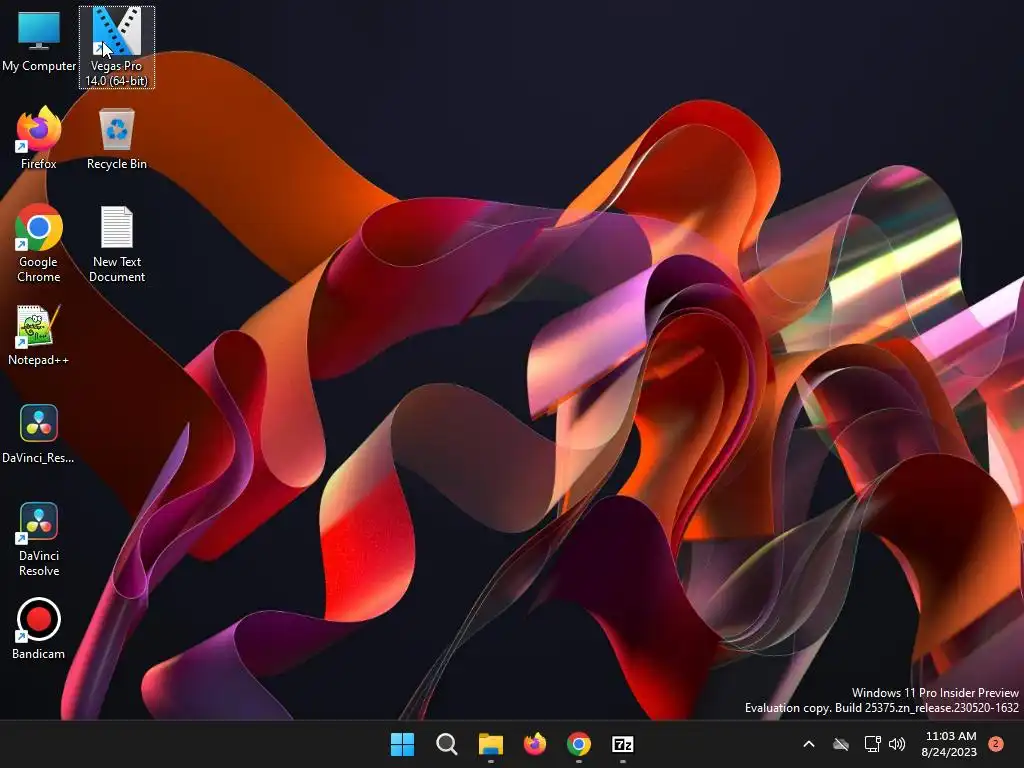Image resolution: width=1024 pixels, height=768 pixels.
Task: Expand the hidden system tray icons
Action: (x=808, y=744)
